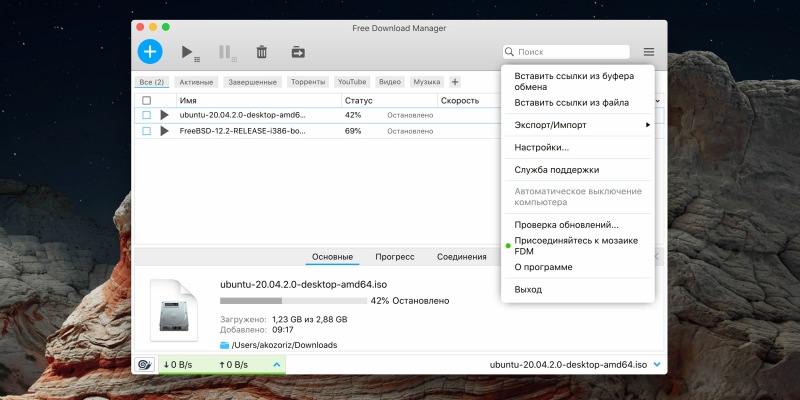Viewport: 800px width, 400px height.
Task: Choose Проверка обновлений... menu item
Action: (578, 225)
